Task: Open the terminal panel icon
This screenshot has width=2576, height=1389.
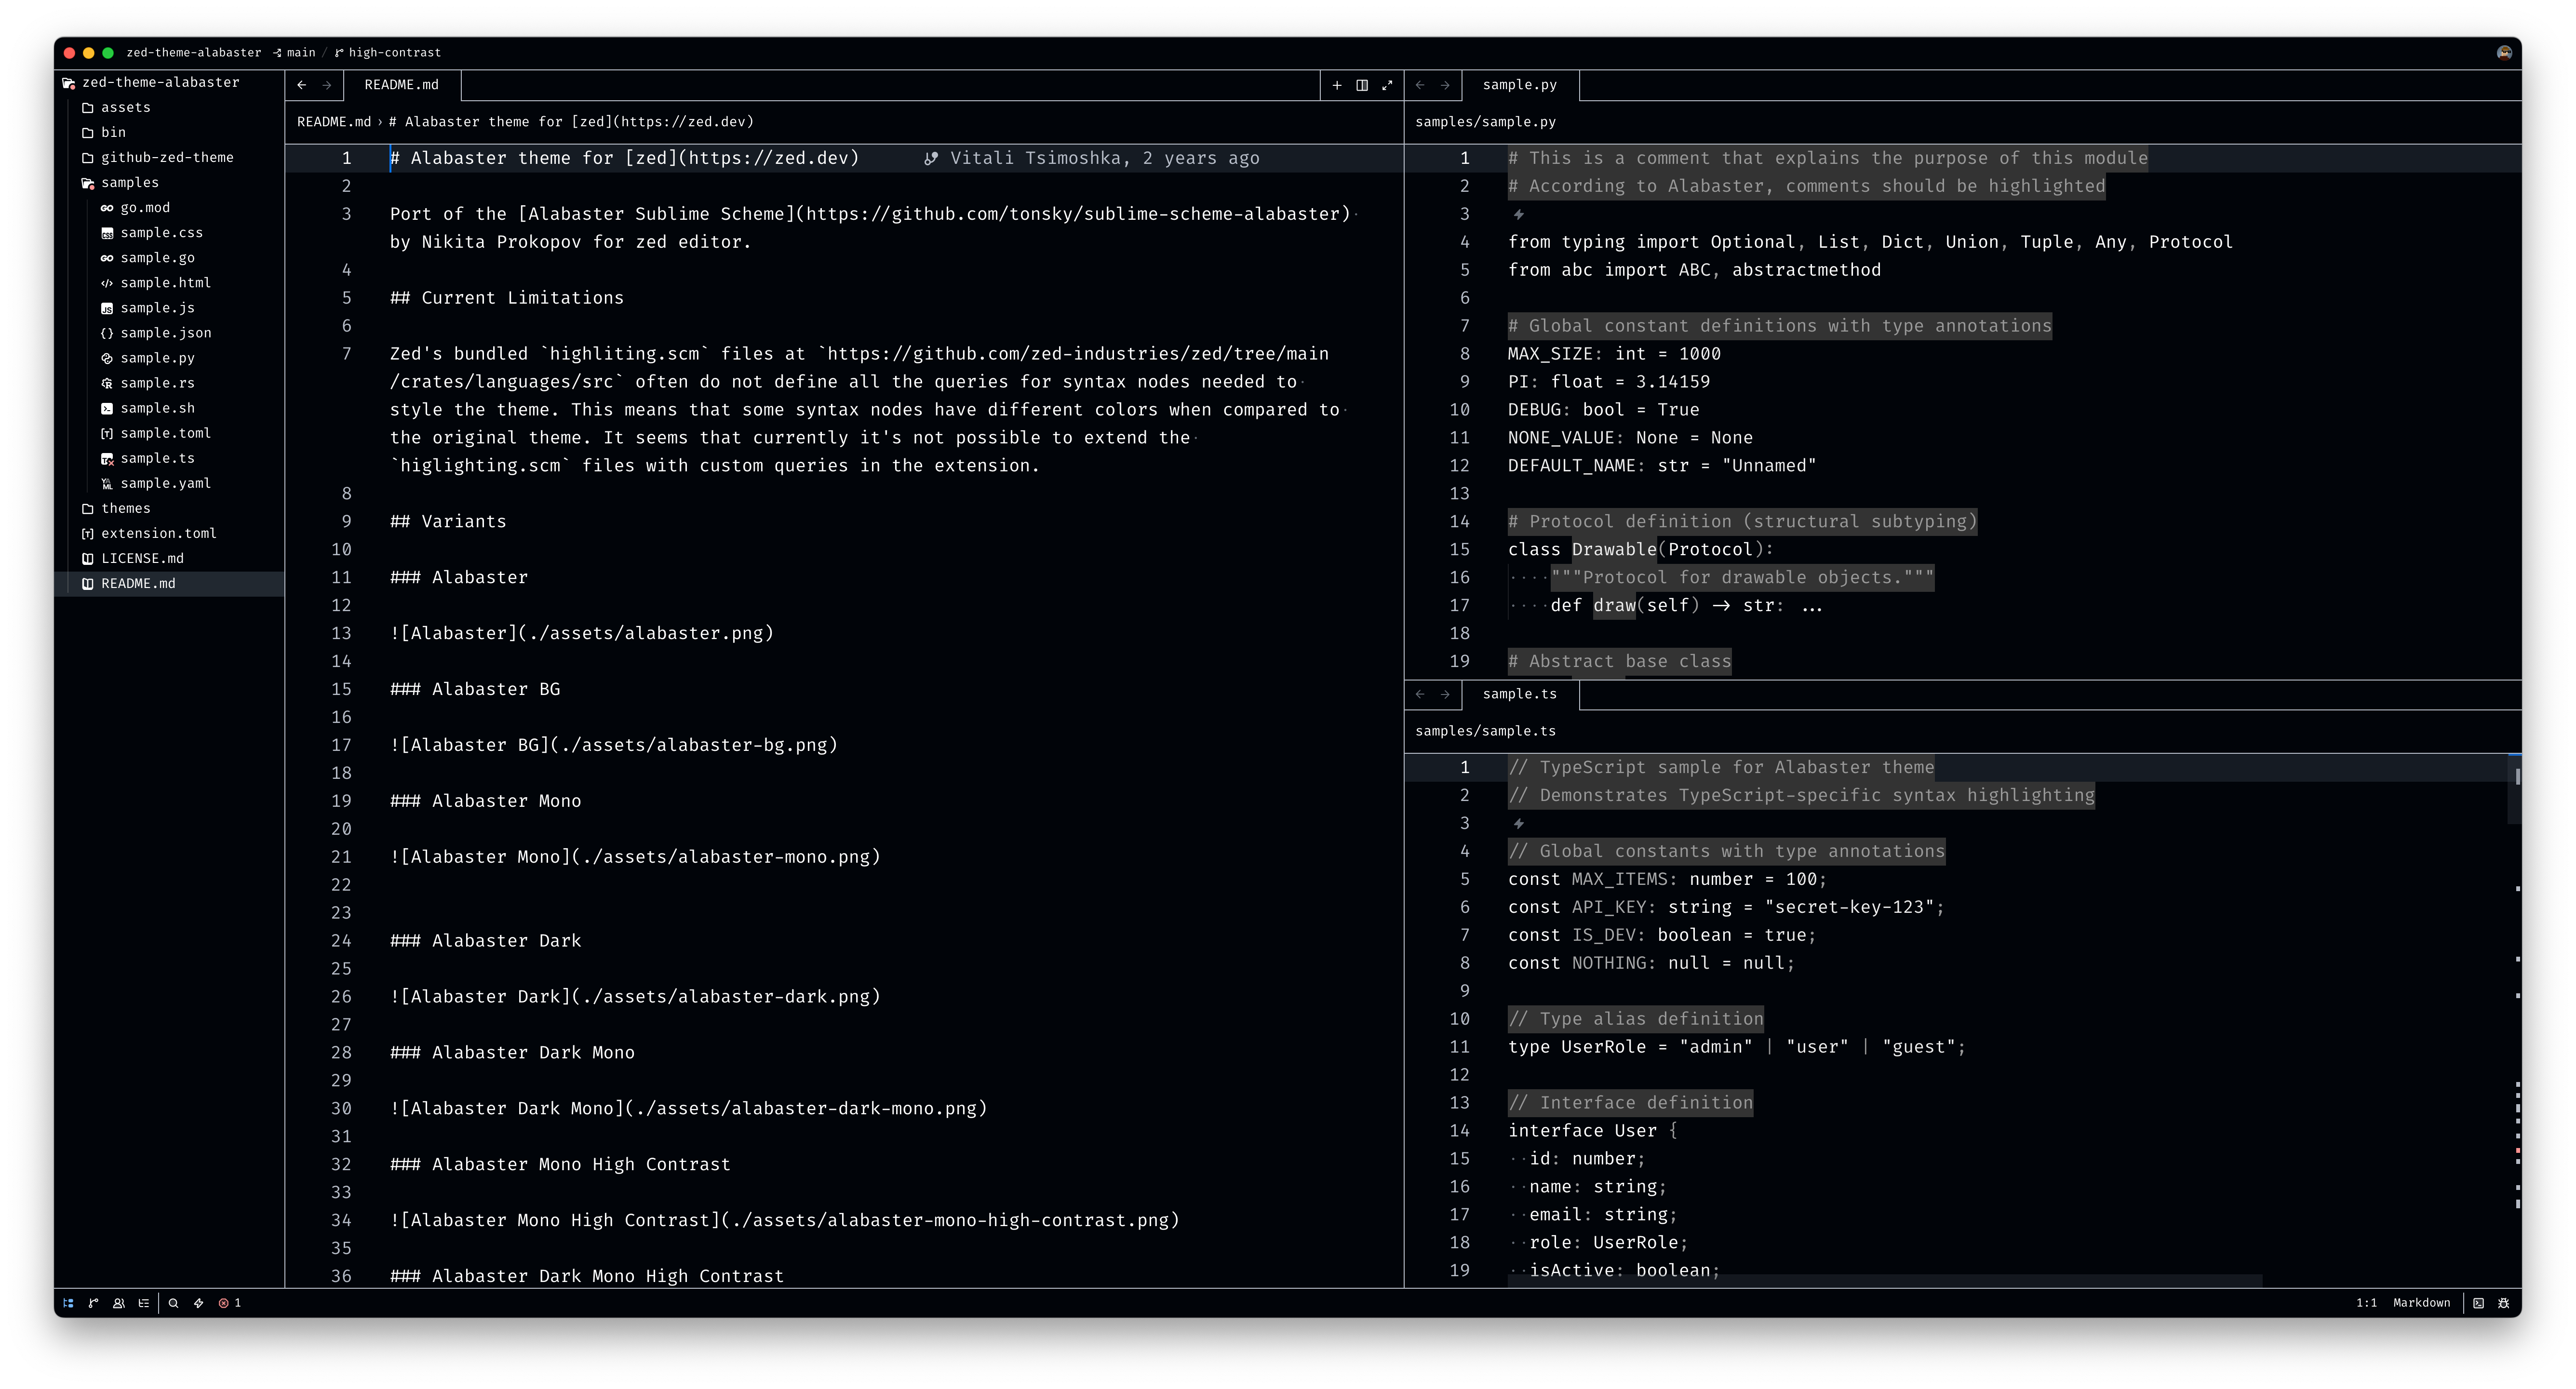Action: [2478, 1303]
